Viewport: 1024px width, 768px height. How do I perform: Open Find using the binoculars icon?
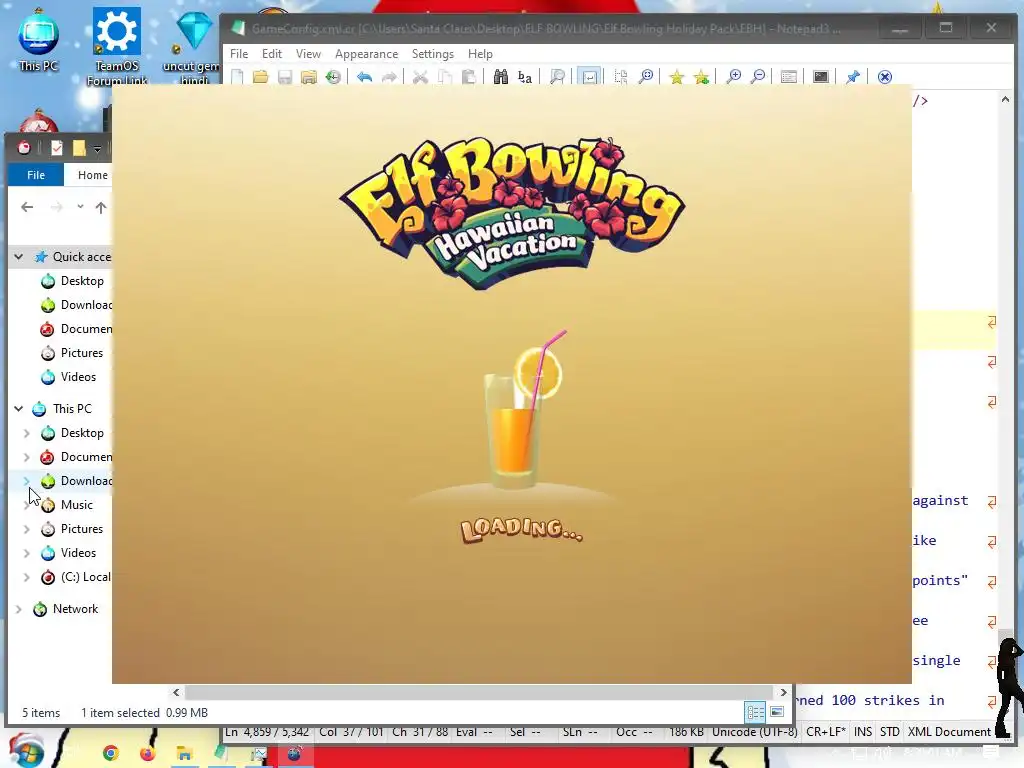pyautogui.click(x=501, y=77)
